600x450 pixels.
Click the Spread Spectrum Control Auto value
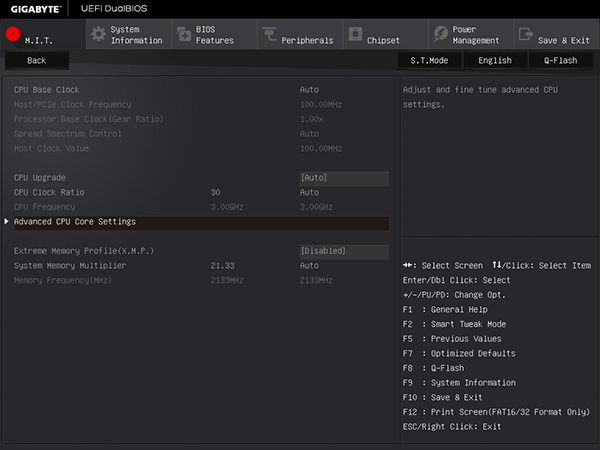pos(309,134)
